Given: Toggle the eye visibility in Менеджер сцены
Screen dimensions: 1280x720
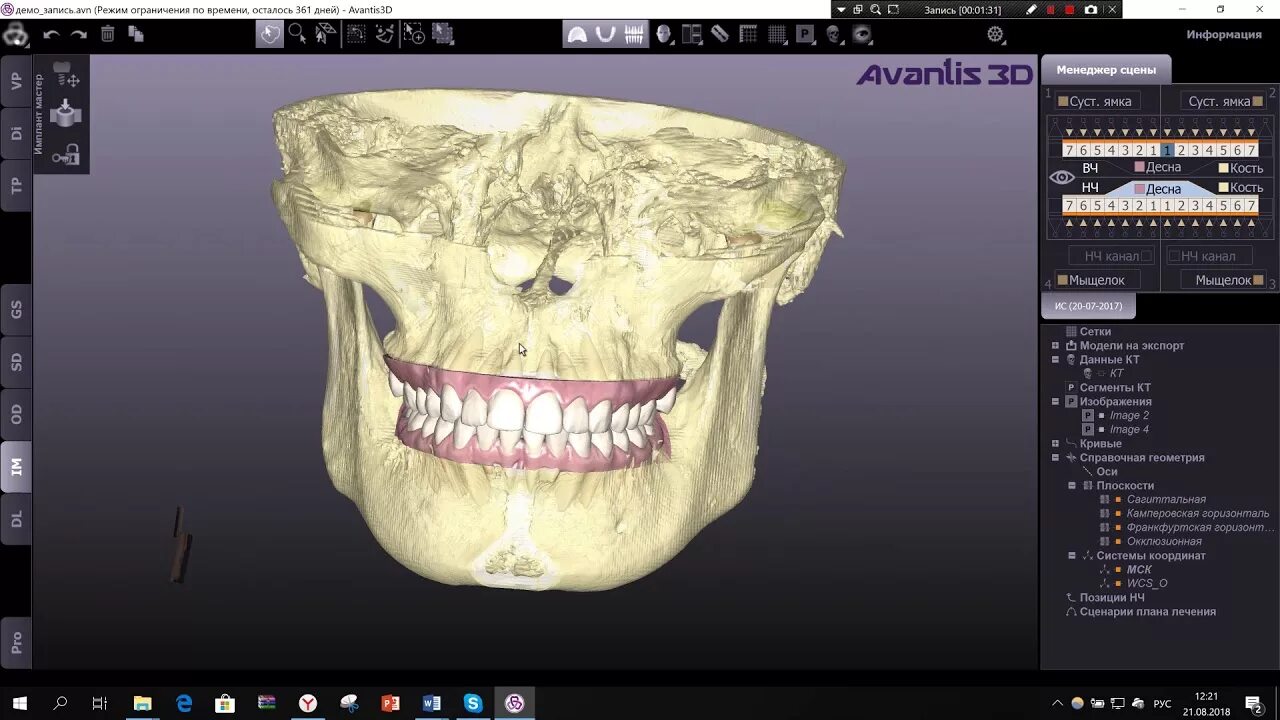Looking at the screenshot, I should [1061, 177].
